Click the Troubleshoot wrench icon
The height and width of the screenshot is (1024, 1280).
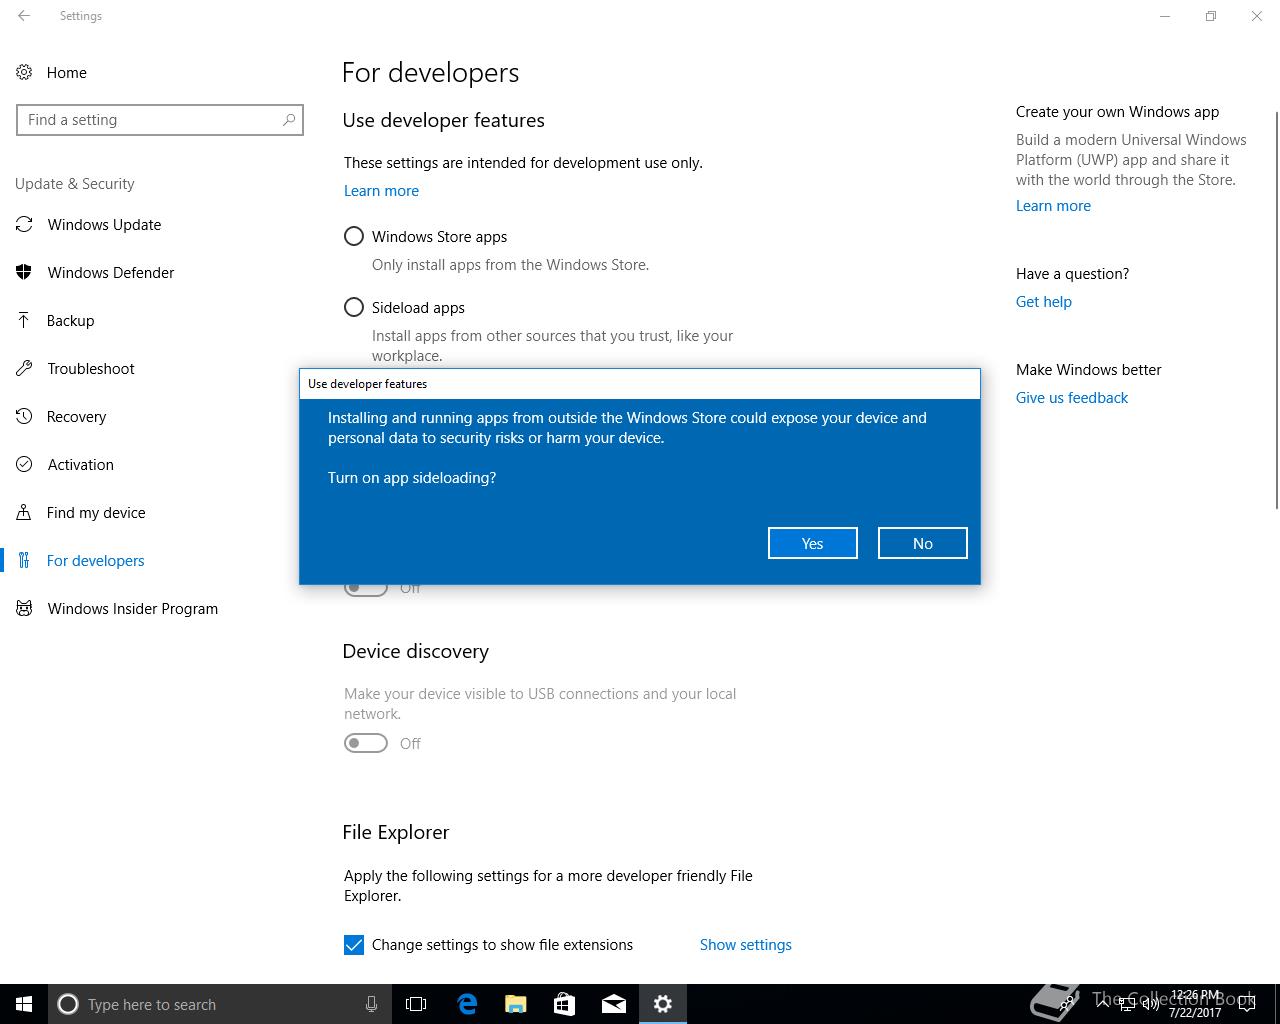(24, 368)
